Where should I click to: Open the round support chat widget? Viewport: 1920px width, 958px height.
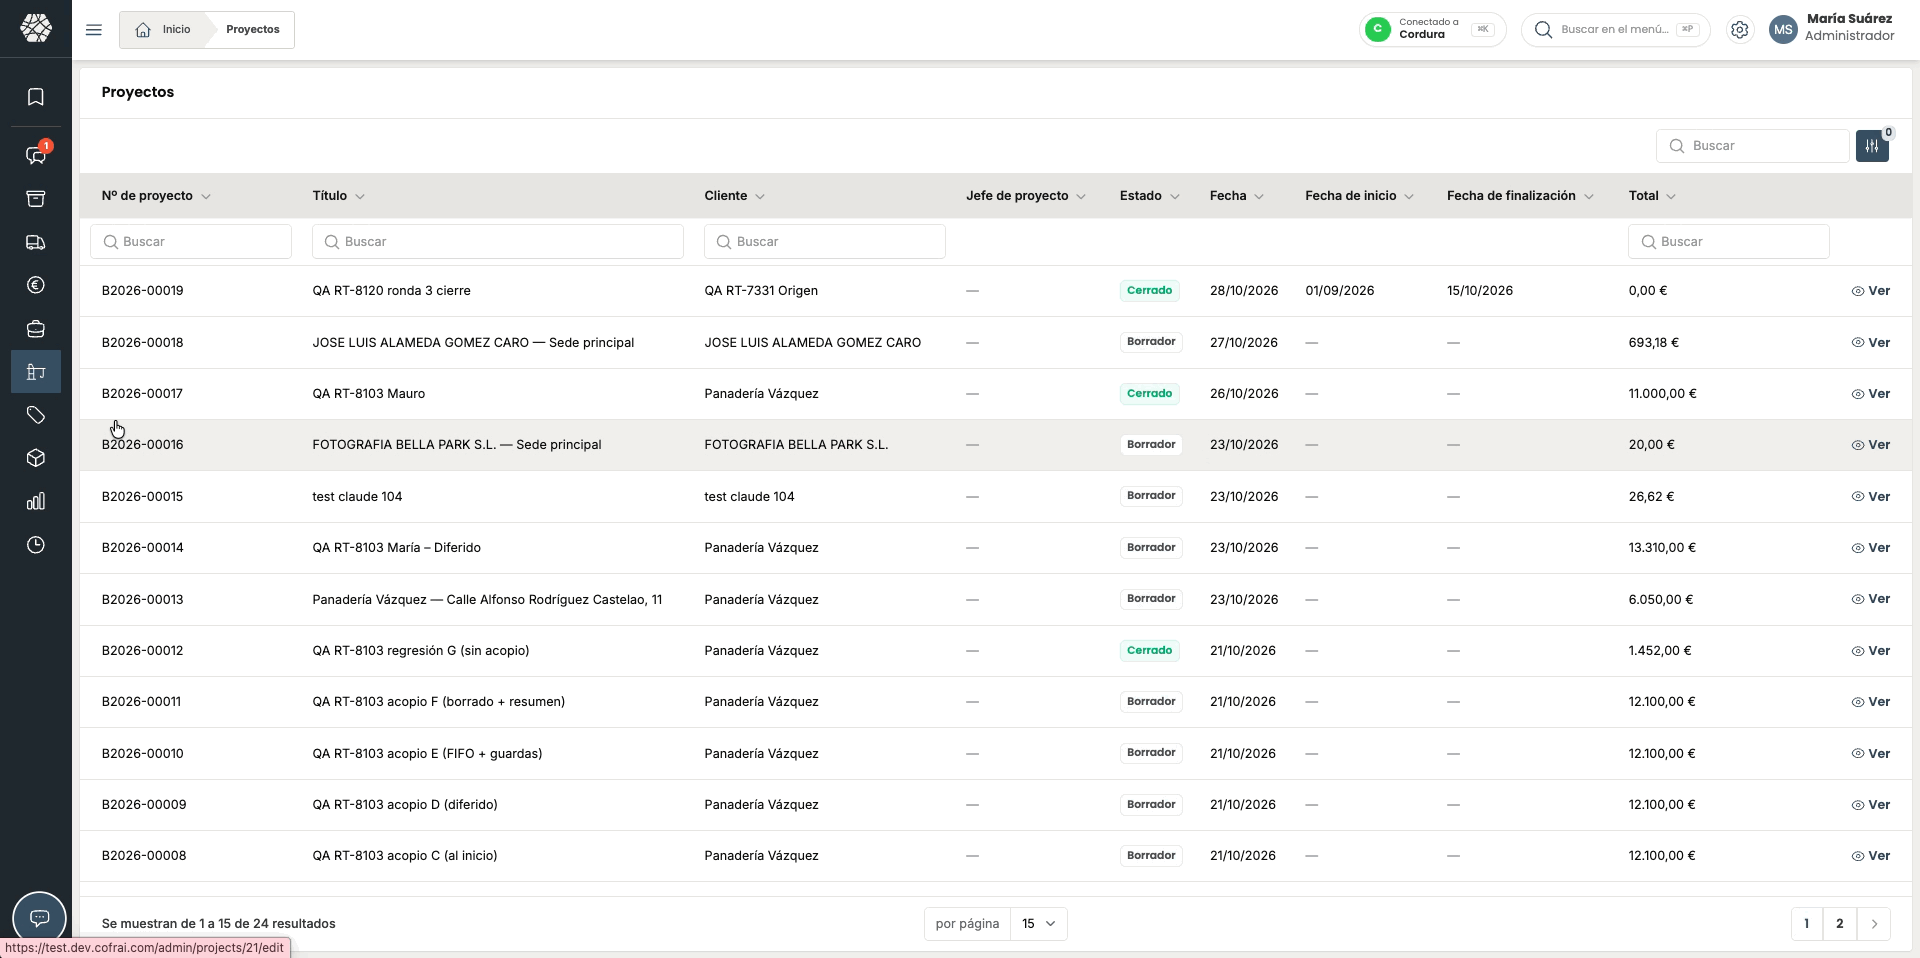[x=39, y=918]
